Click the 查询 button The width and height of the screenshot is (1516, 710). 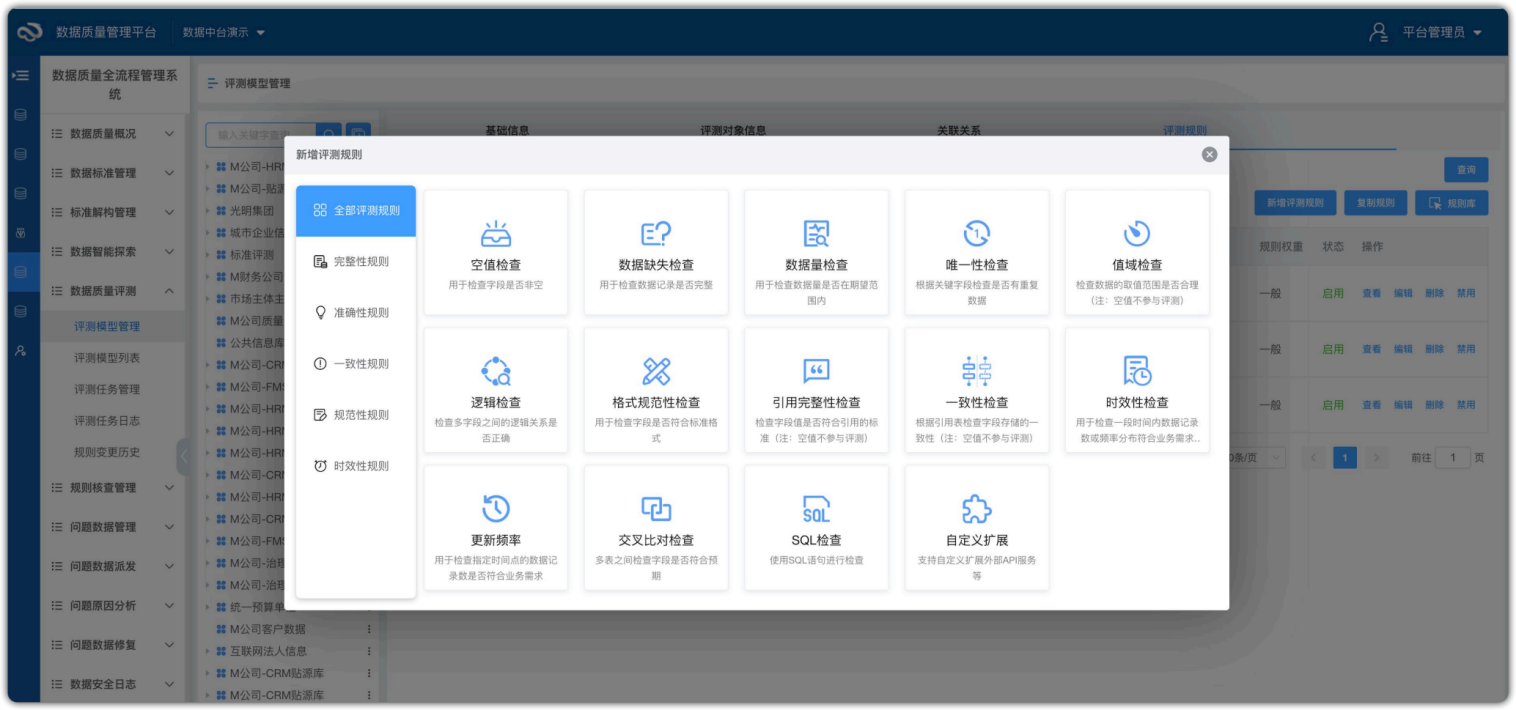(1465, 170)
